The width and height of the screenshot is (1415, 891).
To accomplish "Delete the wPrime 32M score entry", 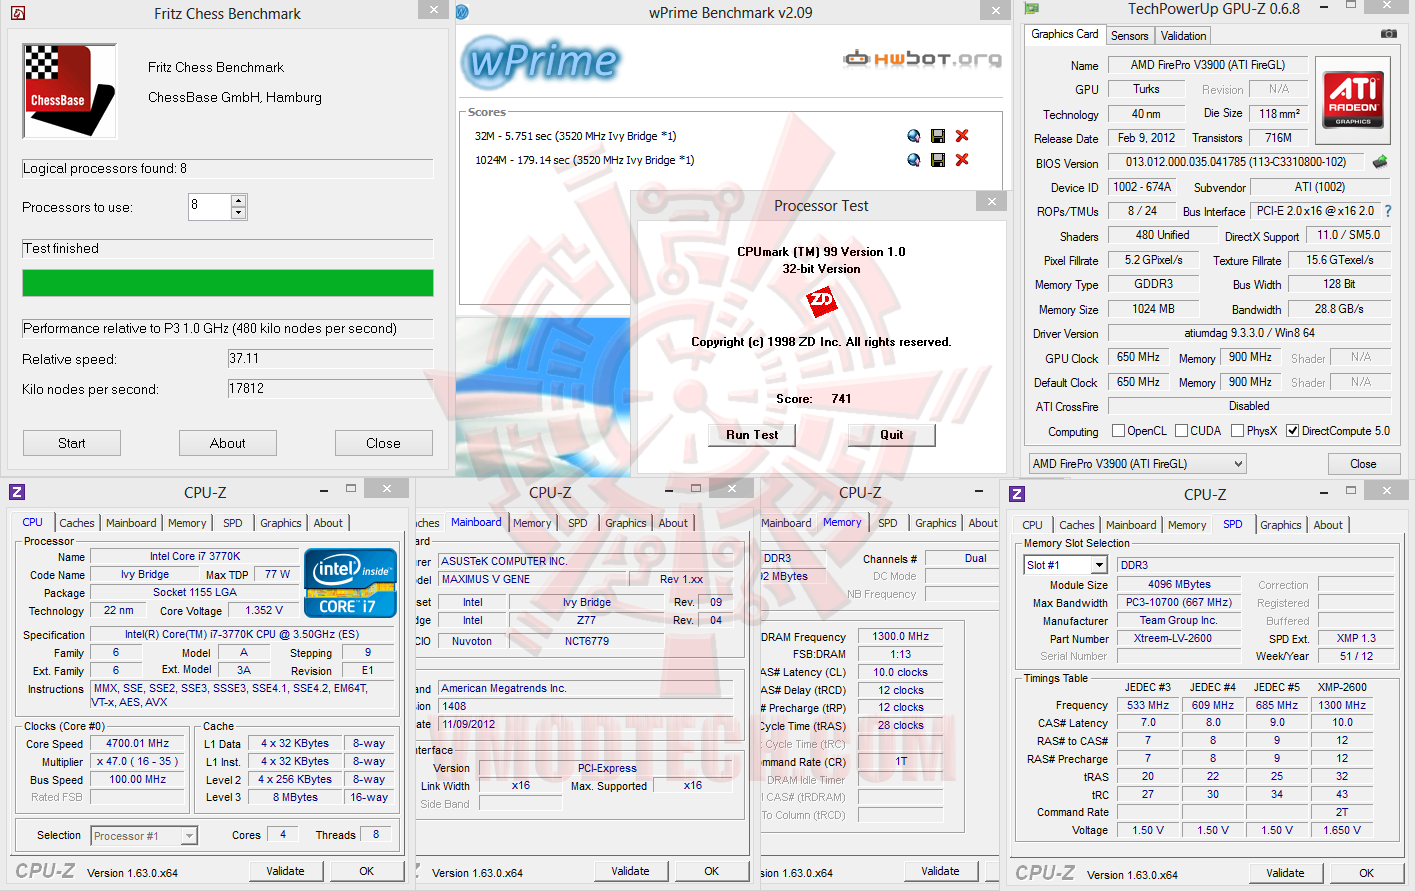I will coord(962,136).
